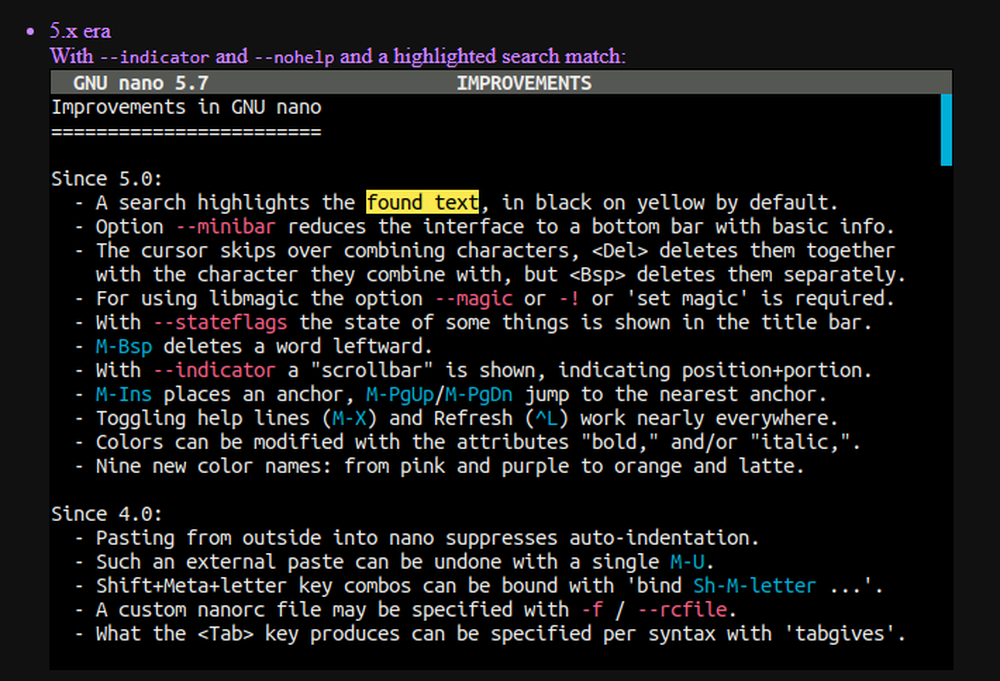Click the '--indicator' option in the caption
Screen dimensions: 1000x681
pyautogui.click(x=155, y=57)
